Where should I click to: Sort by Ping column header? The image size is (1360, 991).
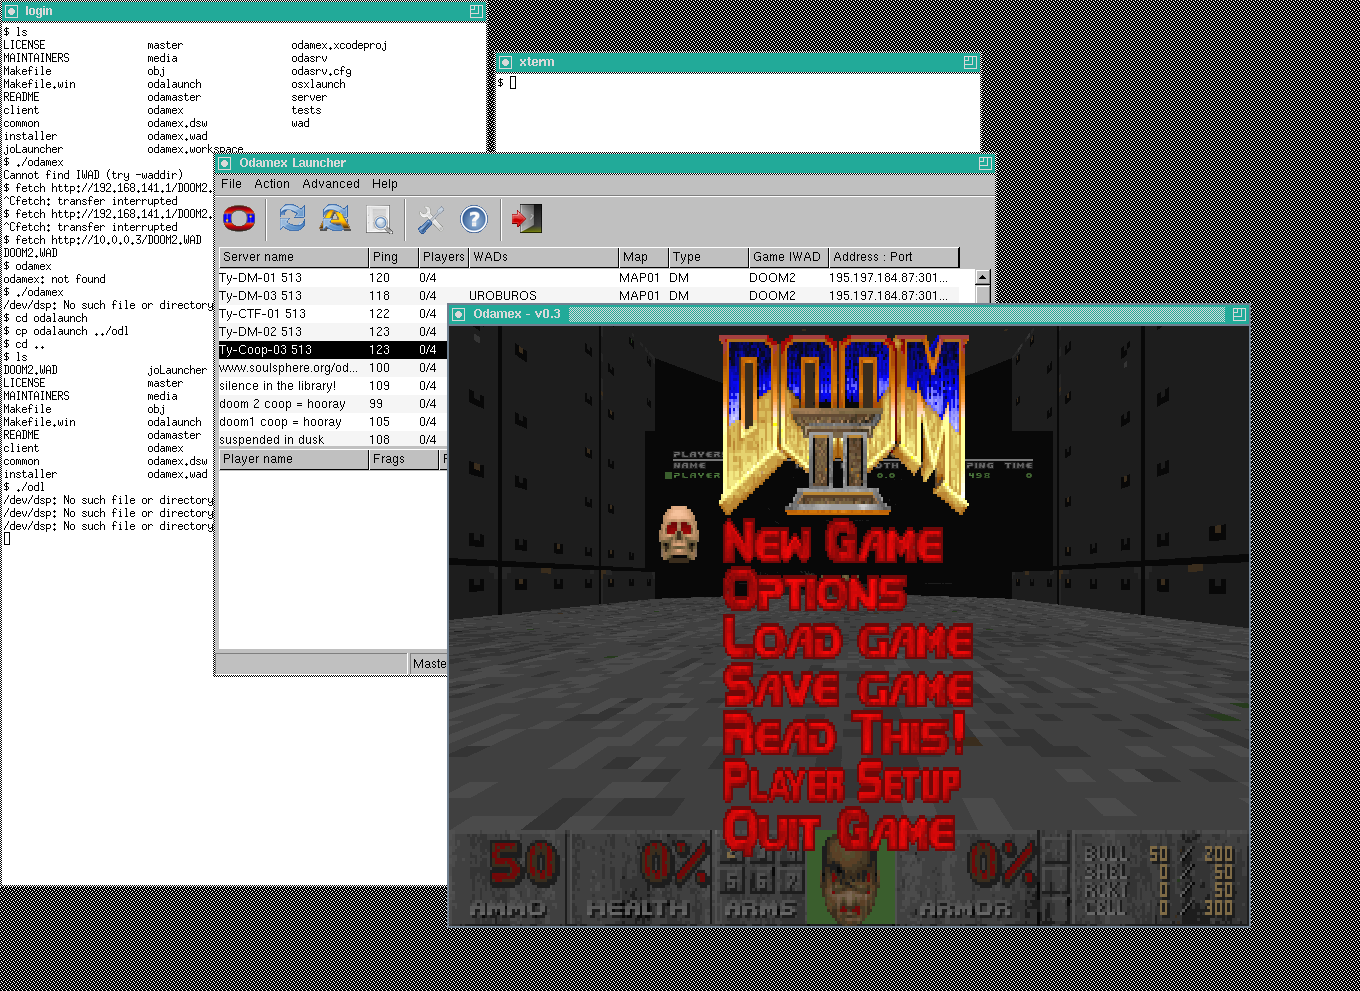pos(393,257)
